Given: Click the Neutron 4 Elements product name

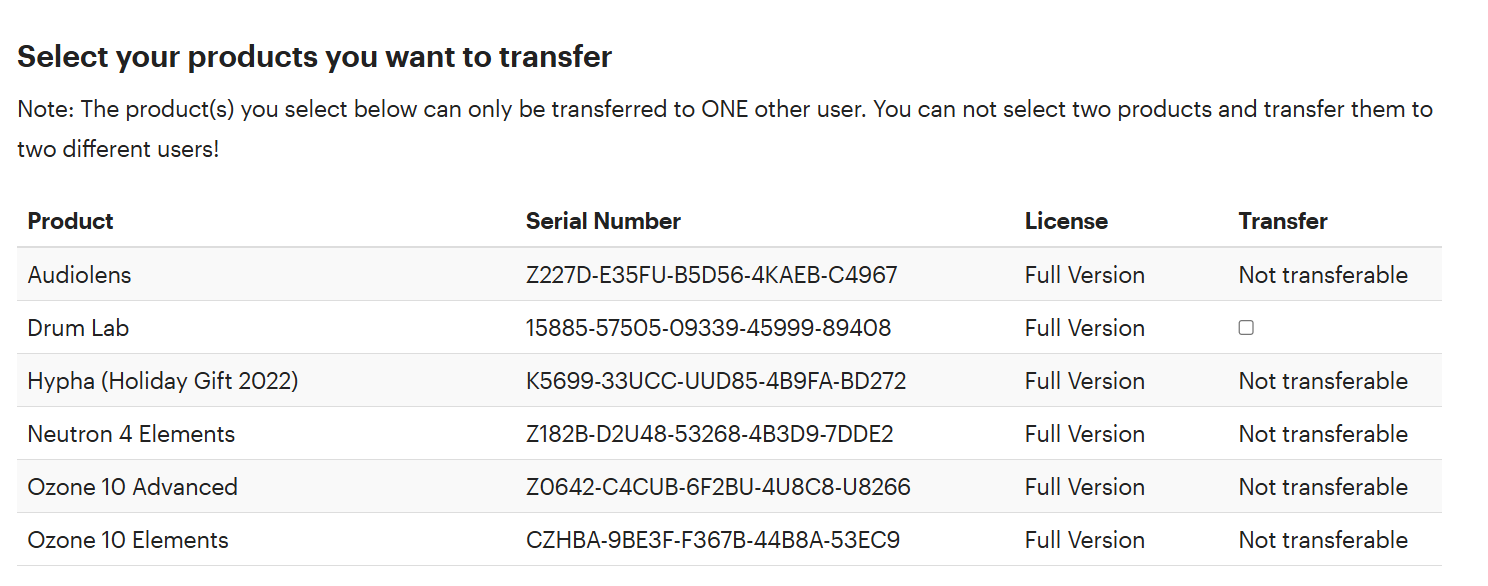Looking at the screenshot, I should [x=131, y=434].
